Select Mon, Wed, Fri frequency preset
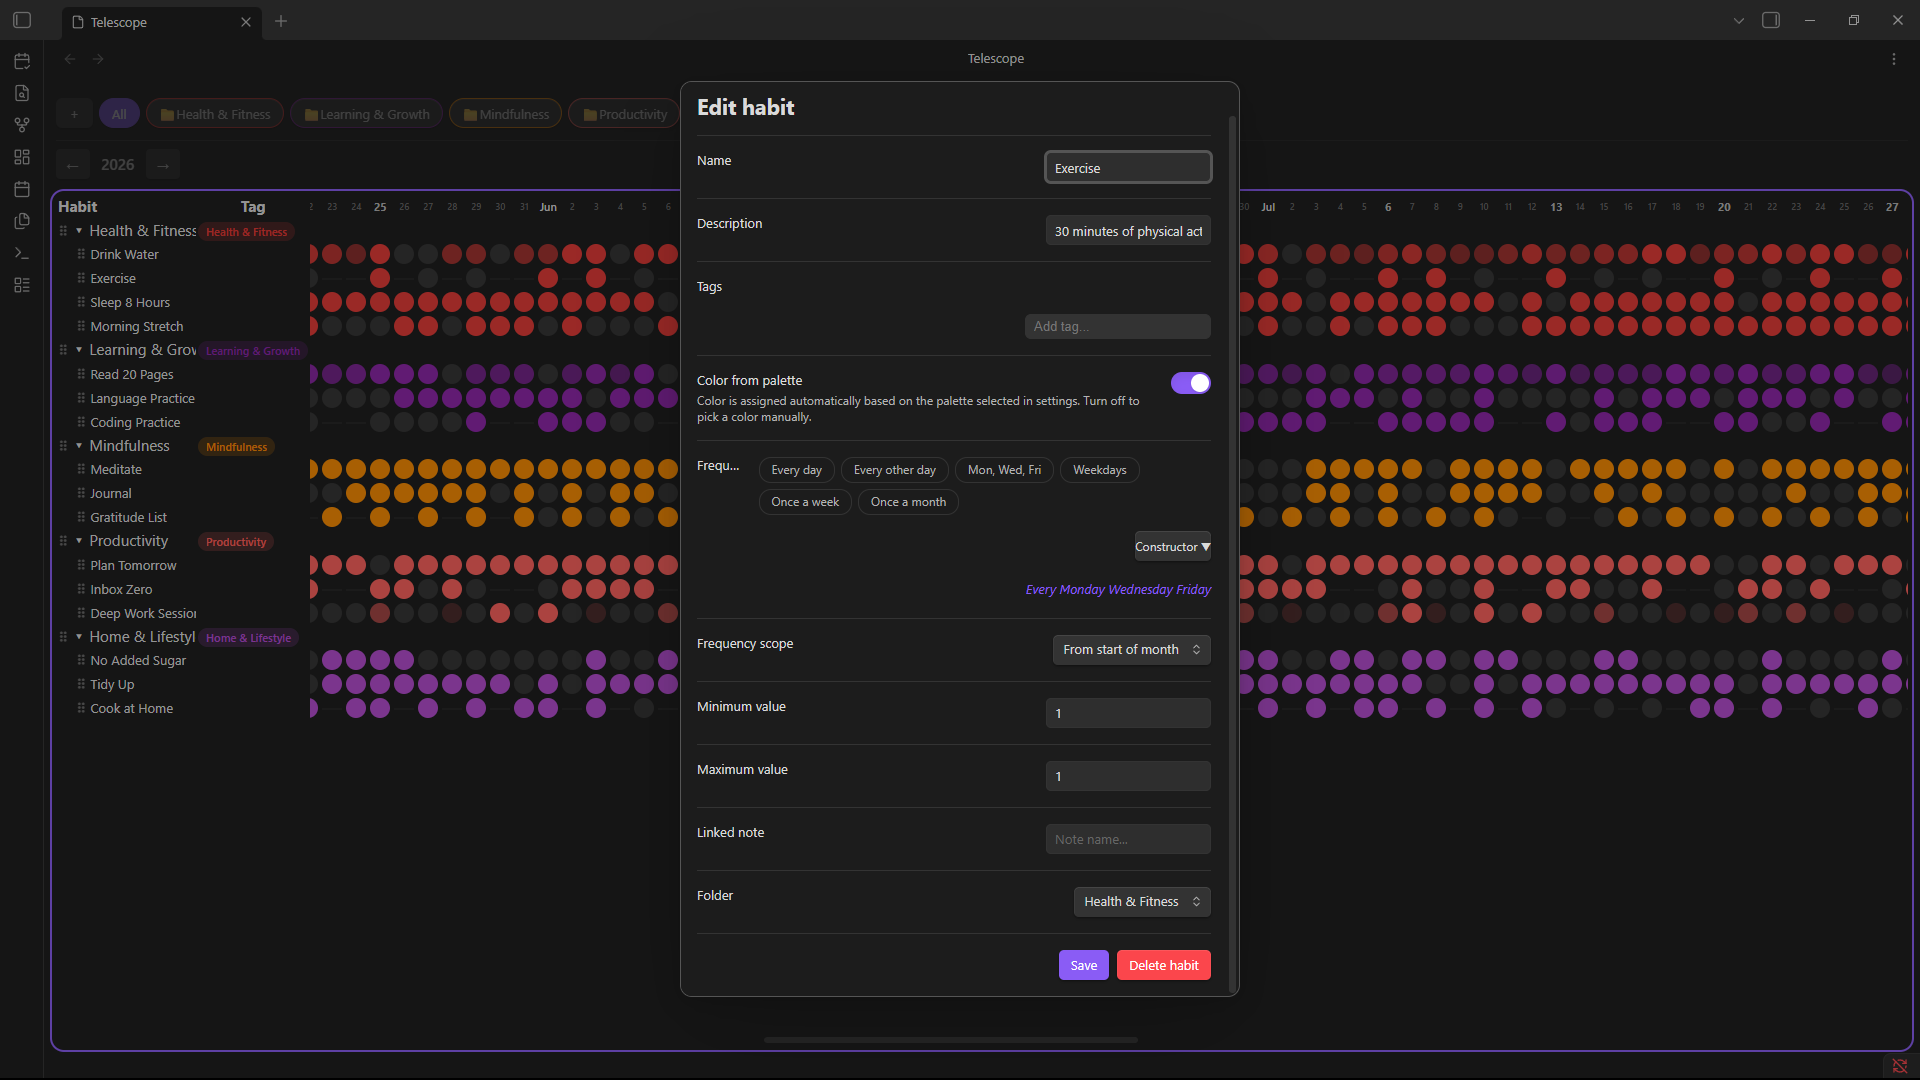The width and height of the screenshot is (1920, 1080). pos(1004,470)
